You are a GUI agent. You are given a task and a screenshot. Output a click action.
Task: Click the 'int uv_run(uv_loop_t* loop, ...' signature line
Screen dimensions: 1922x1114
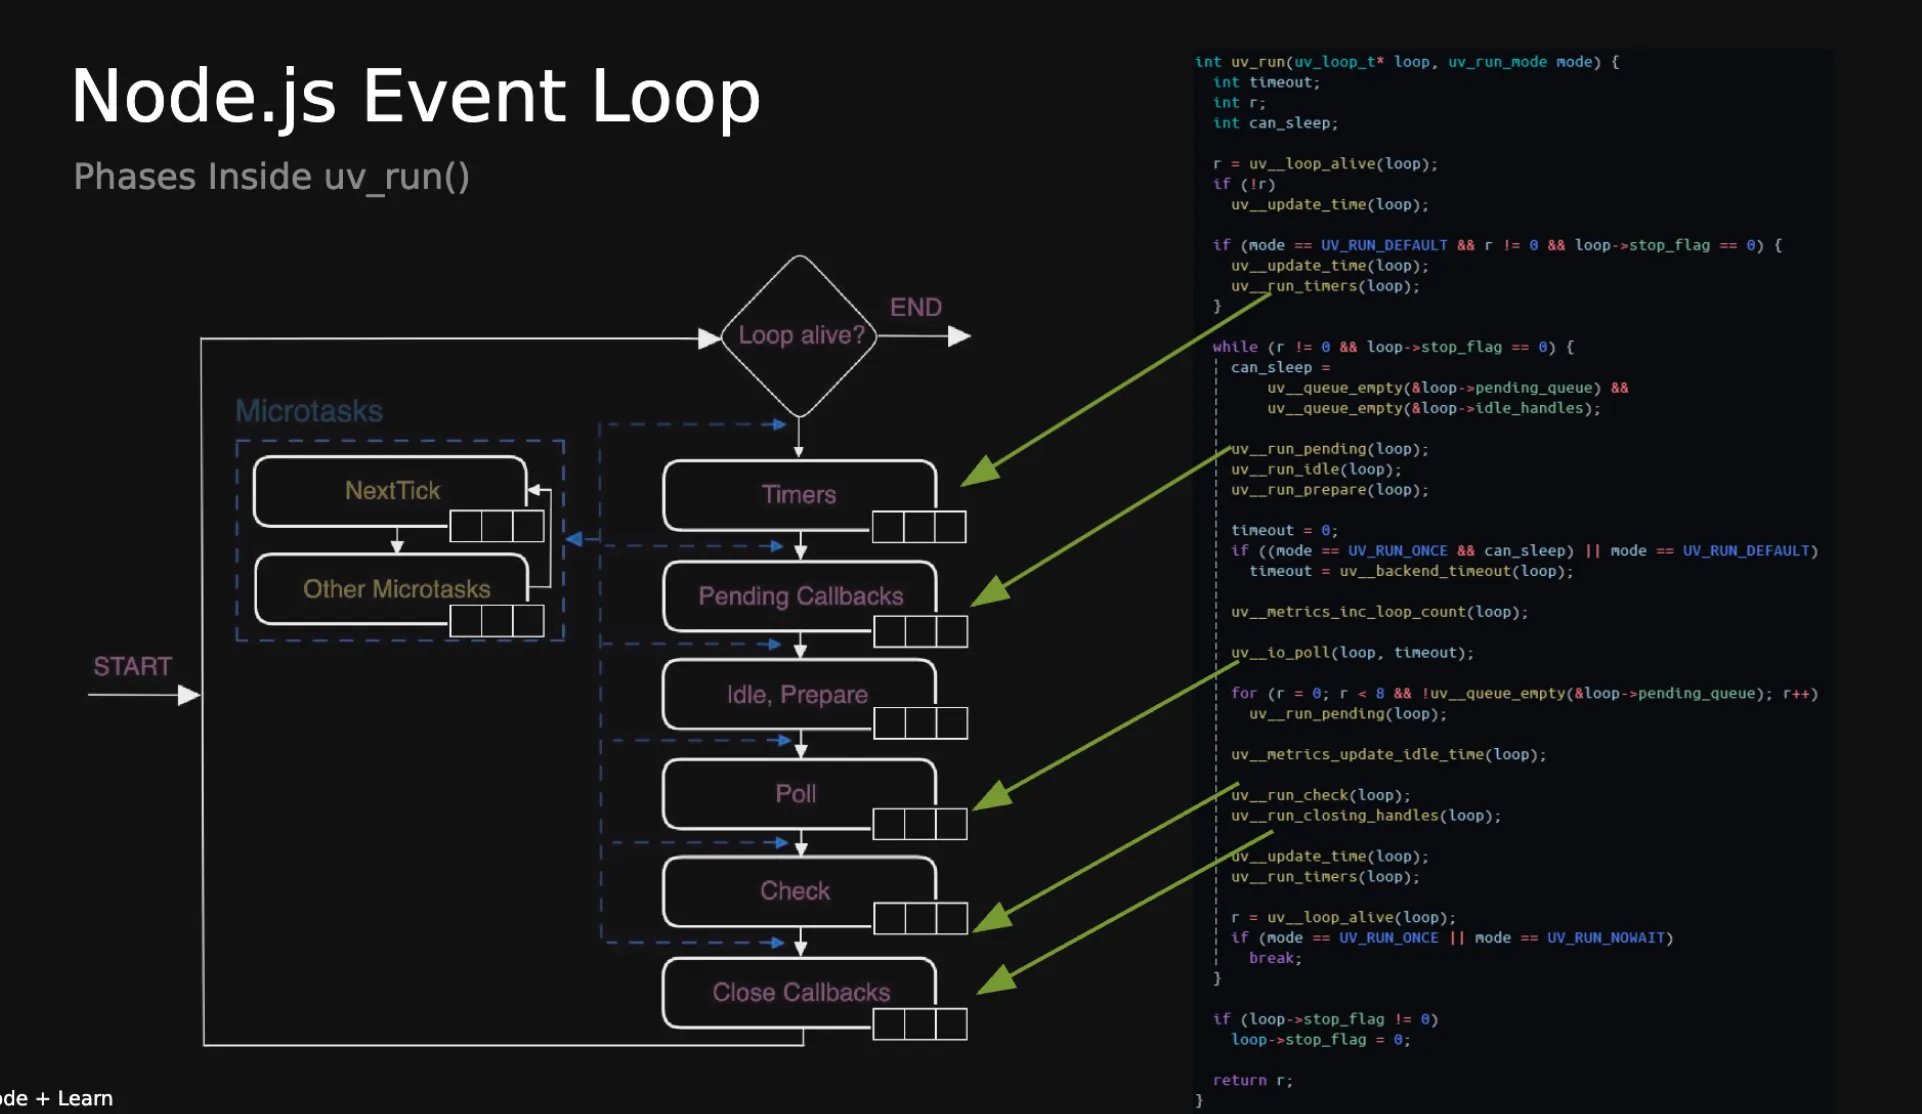1407,62
